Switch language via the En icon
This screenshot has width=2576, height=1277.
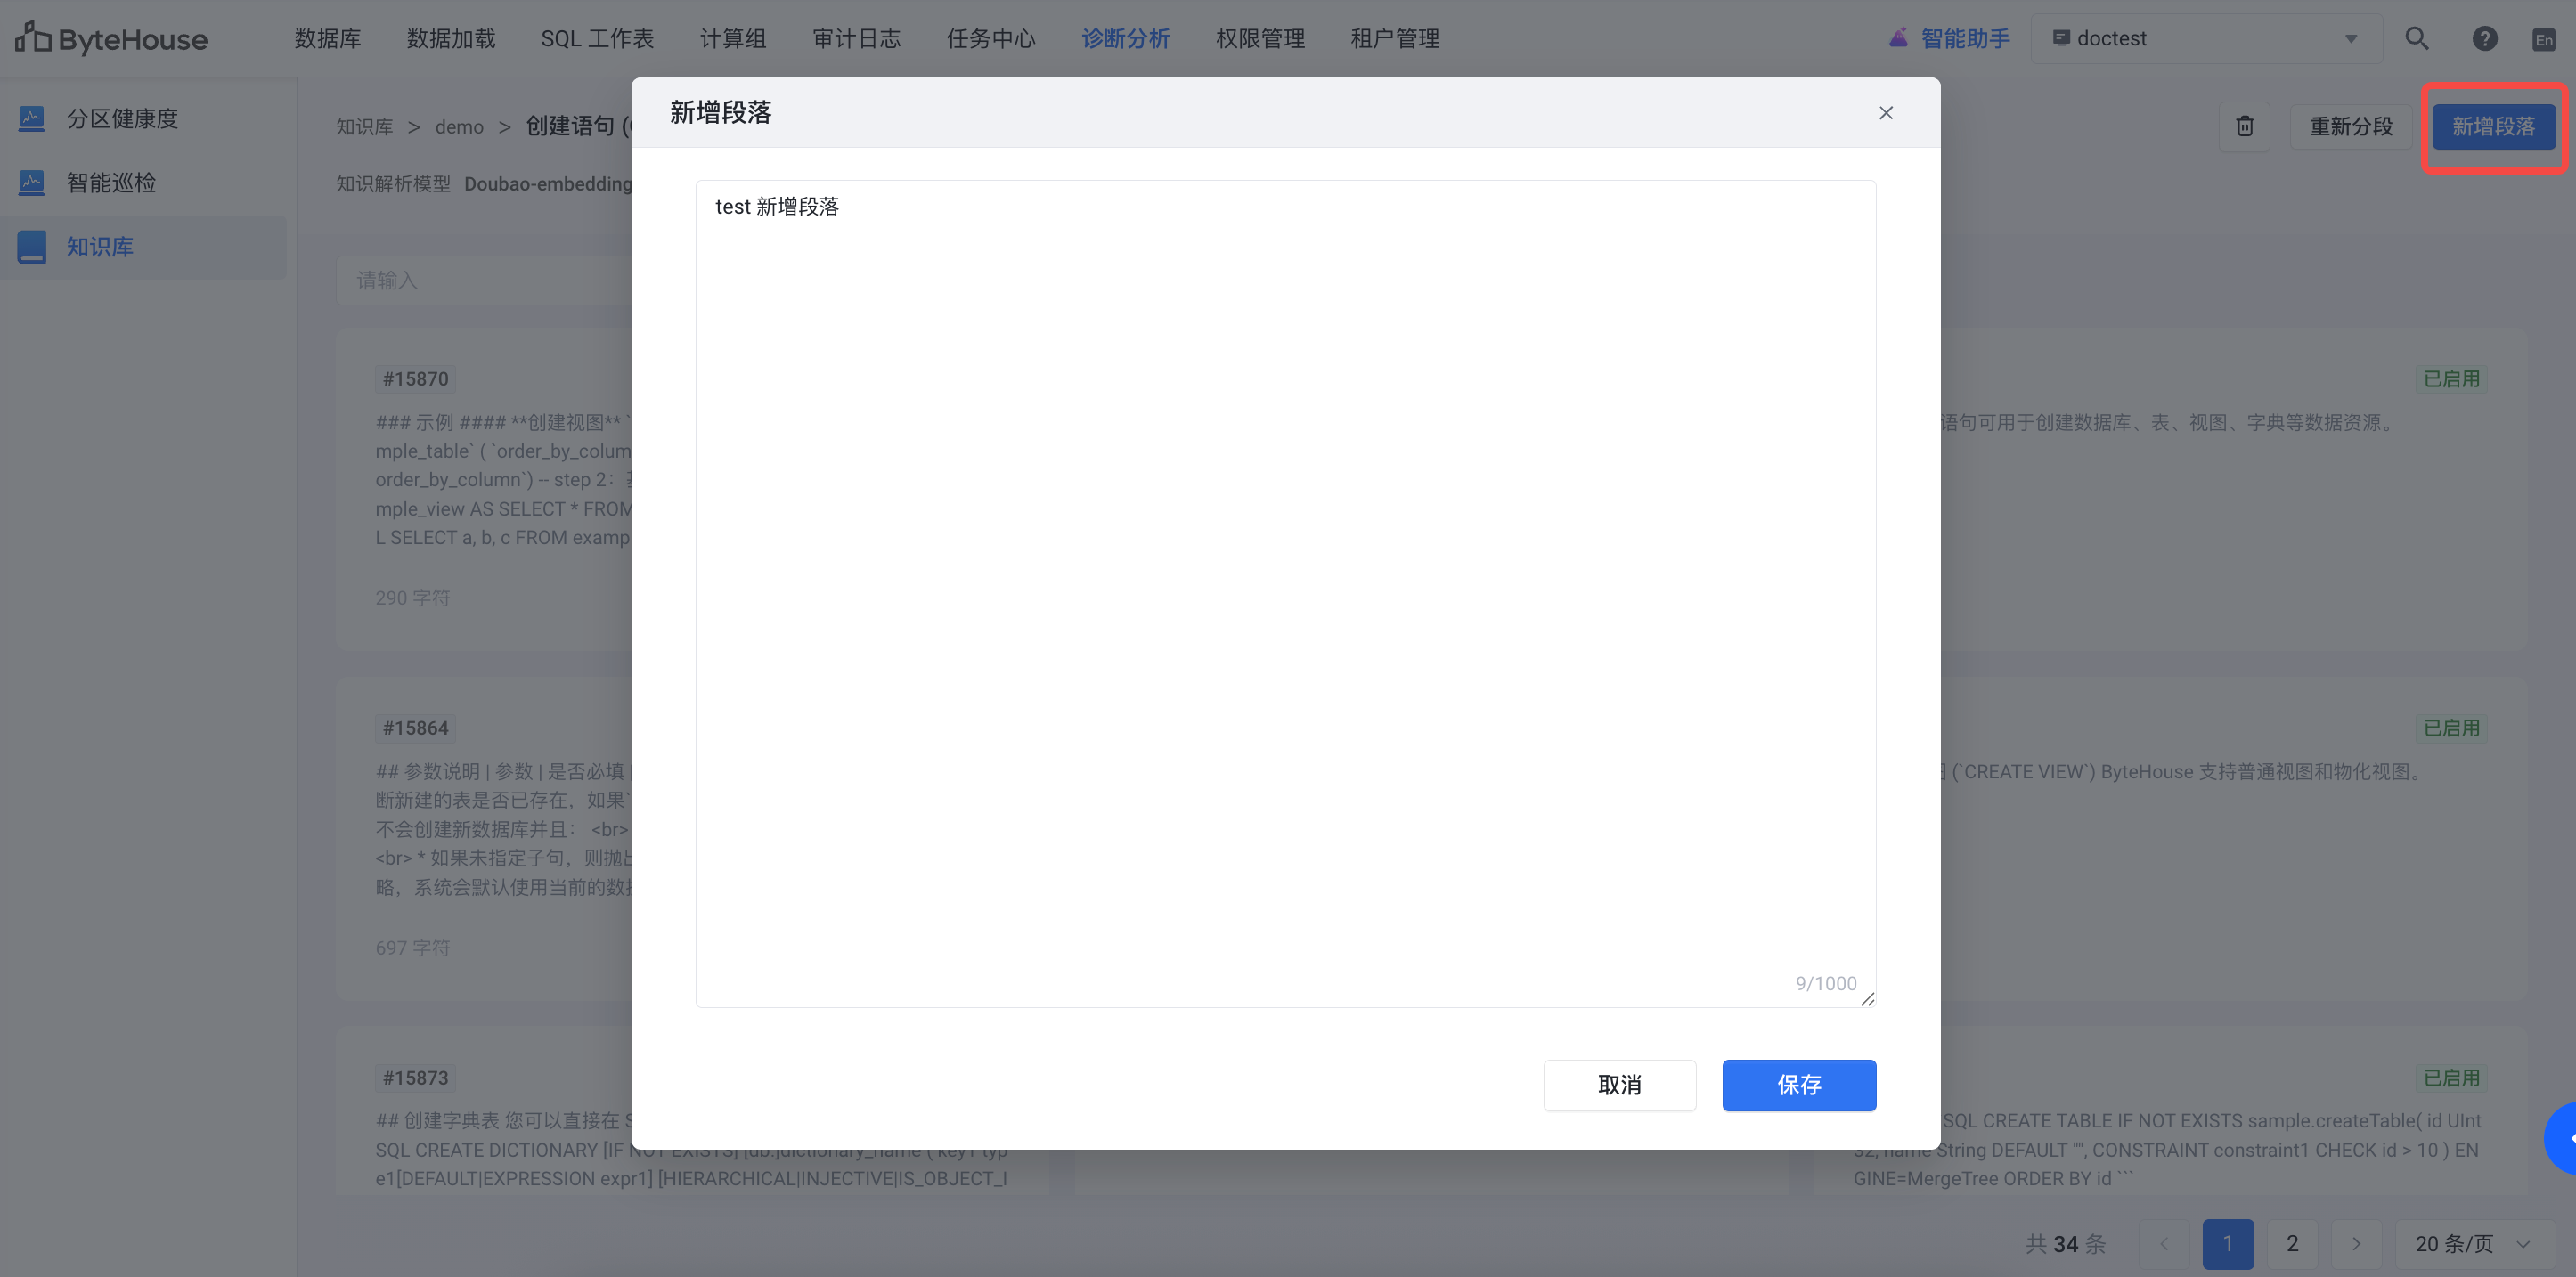point(2543,39)
